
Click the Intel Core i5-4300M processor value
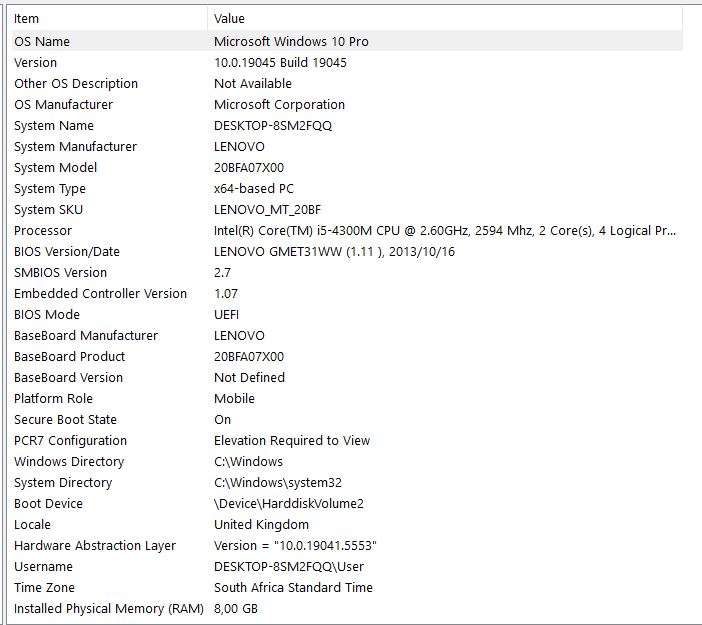[445, 231]
